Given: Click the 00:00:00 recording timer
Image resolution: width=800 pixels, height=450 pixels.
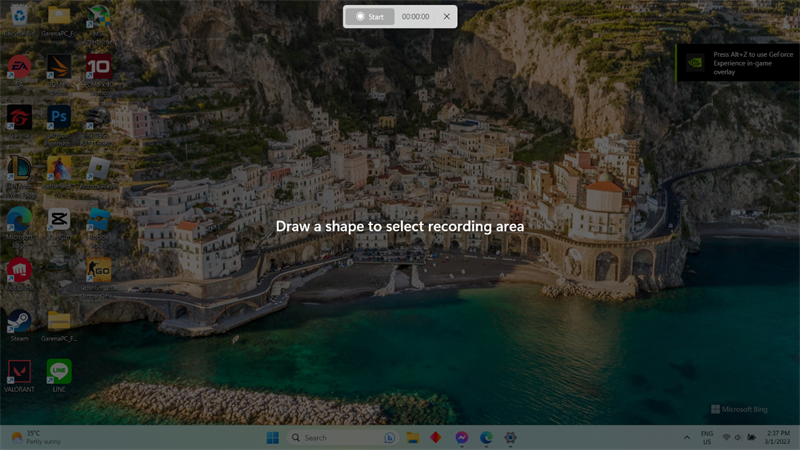Looking at the screenshot, I should point(415,17).
